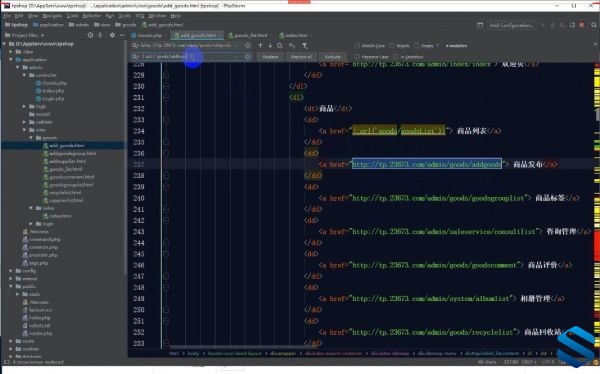Toggle the In Selection checkbox
The height and width of the screenshot is (374, 600).
click(396, 57)
